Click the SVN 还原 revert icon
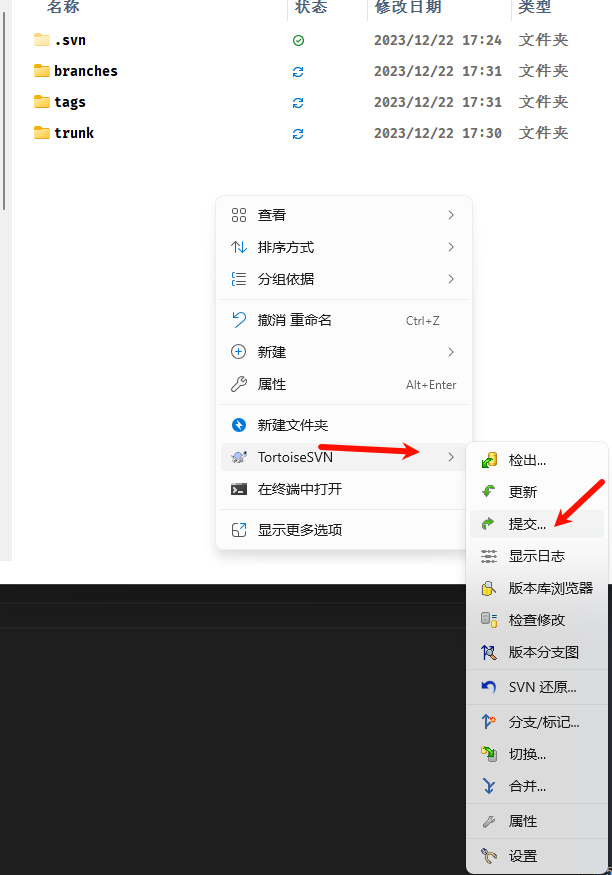The image size is (612, 875). point(489,687)
